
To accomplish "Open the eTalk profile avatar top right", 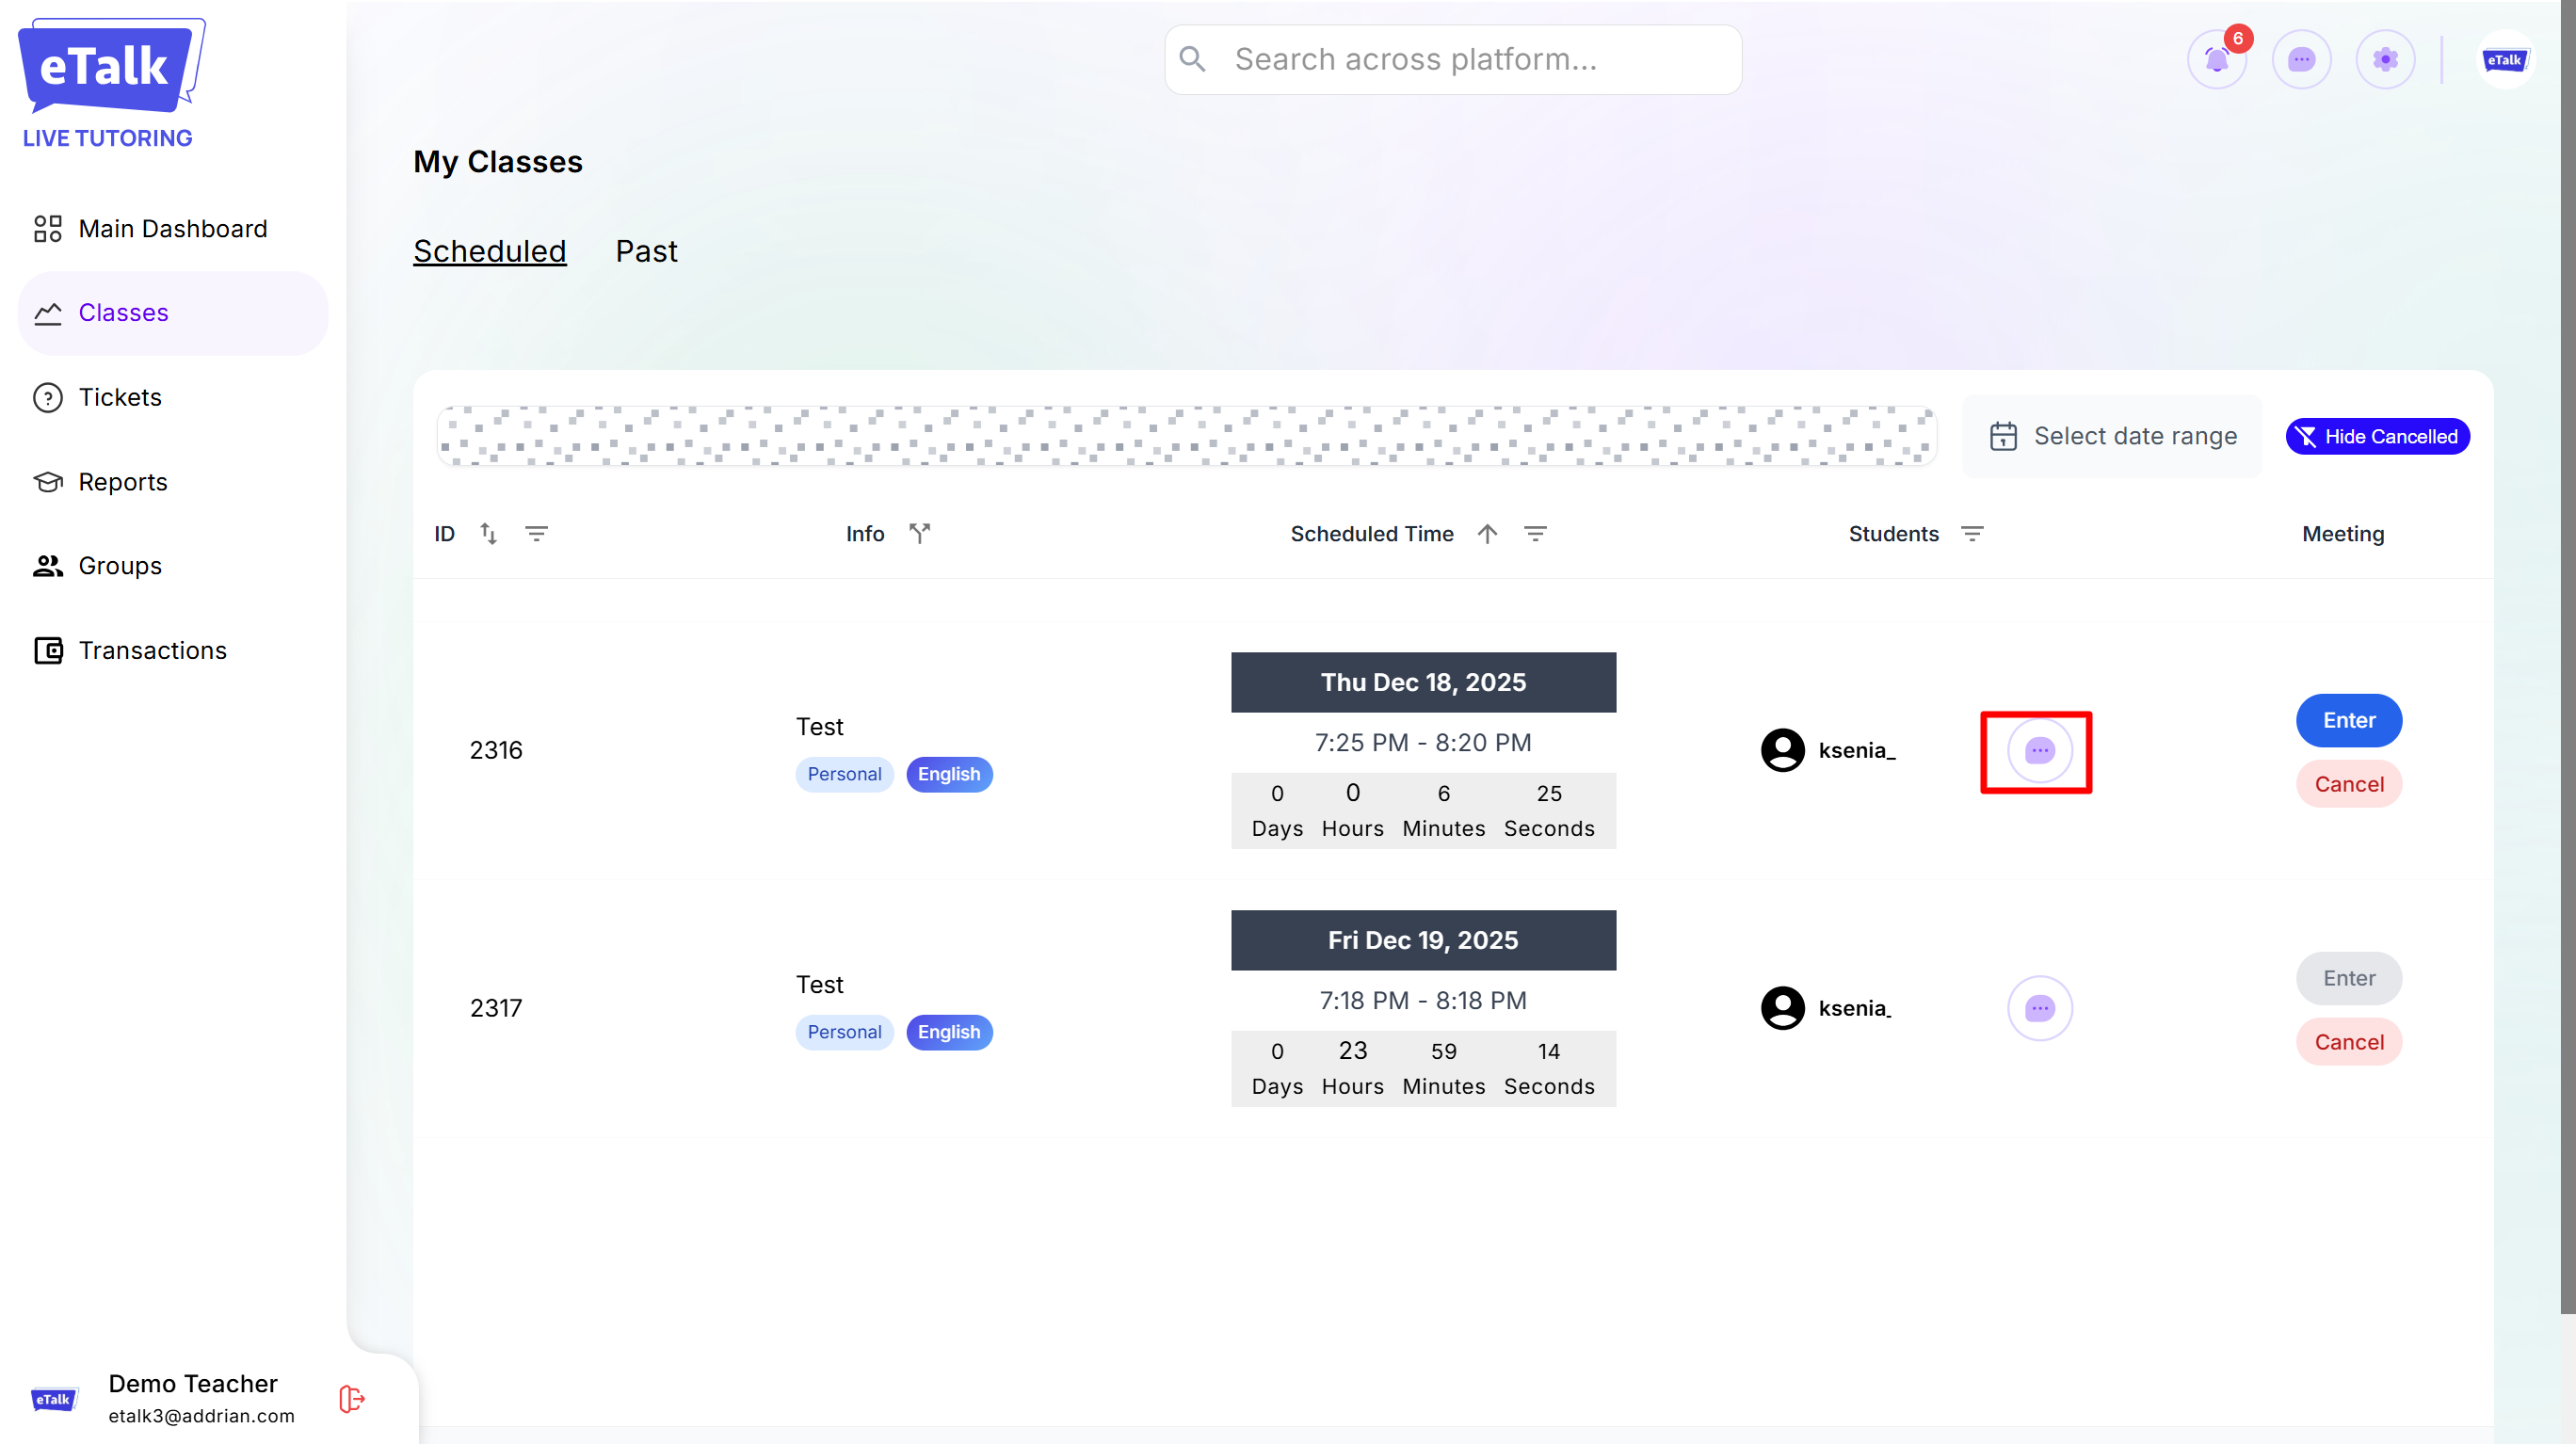I will (2504, 60).
